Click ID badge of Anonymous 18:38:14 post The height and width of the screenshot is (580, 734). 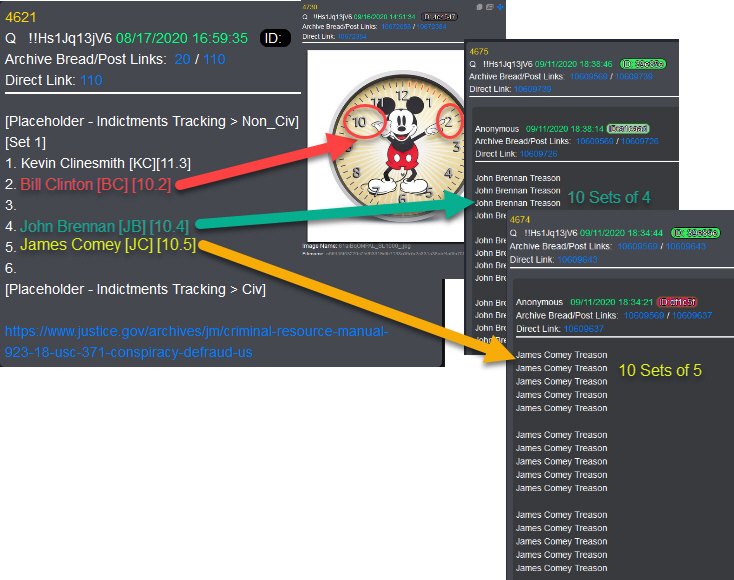click(x=628, y=128)
